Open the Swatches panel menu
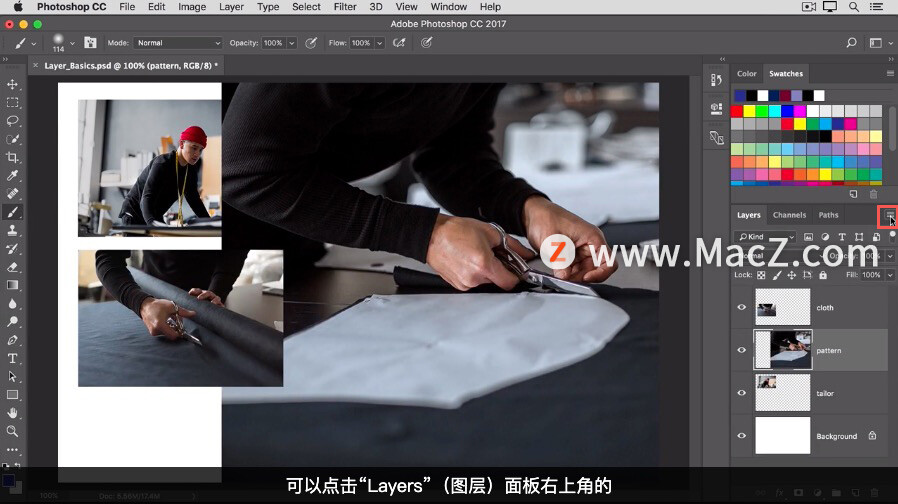This screenshot has height=504, width=898. (890, 73)
